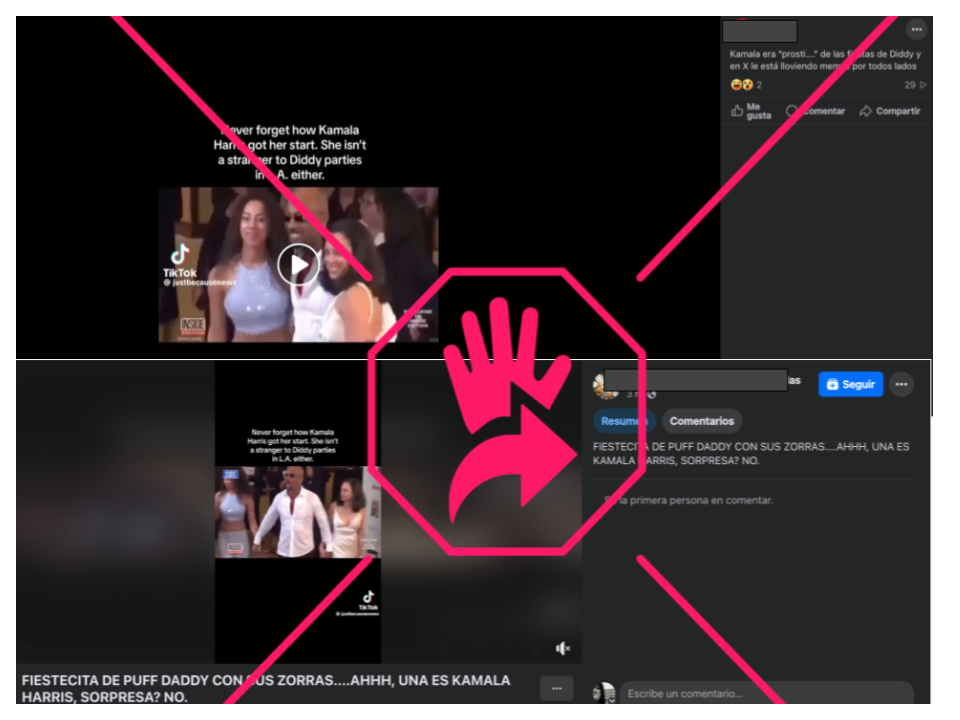
Task: Click the poster's profile picture beside Seguir
Action: click(604, 385)
